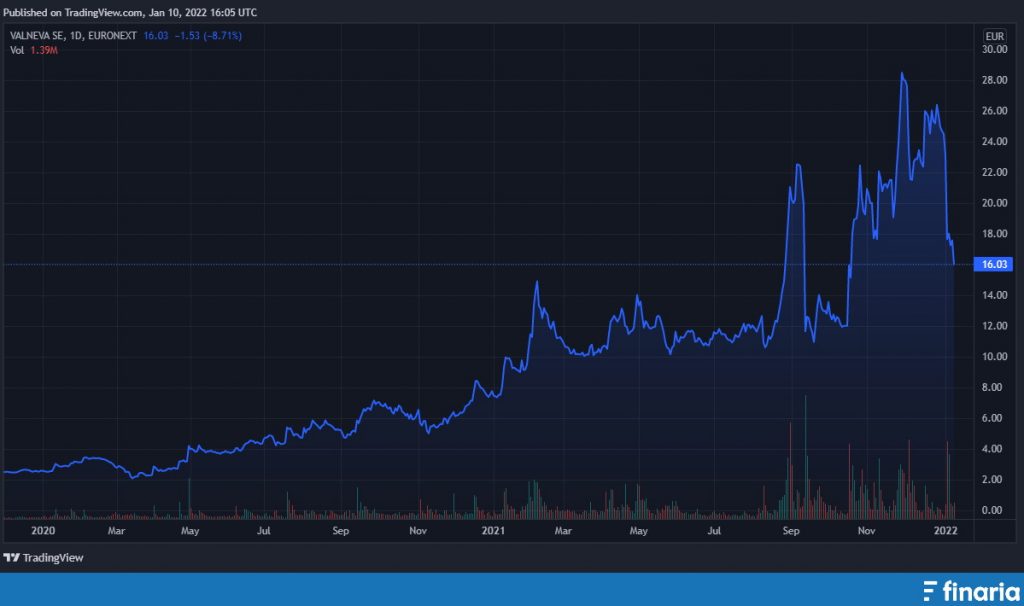This screenshot has width=1024, height=606.
Task: Select the 2021 label on time axis
Action: [491, 531]
